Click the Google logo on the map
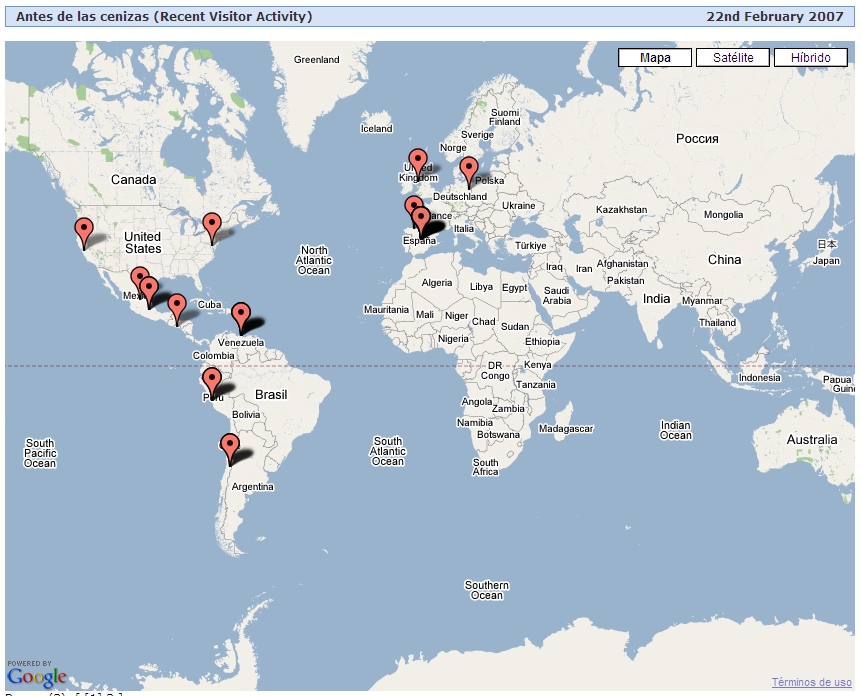This screenshot has width=862, height=696. pos(36,675)
